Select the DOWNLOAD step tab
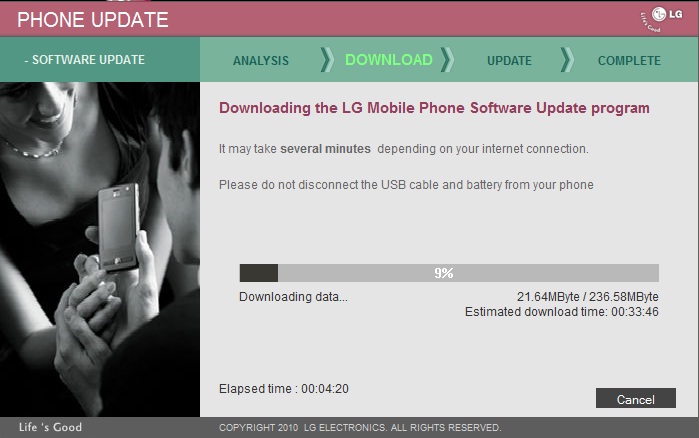 tap(389, 60)
